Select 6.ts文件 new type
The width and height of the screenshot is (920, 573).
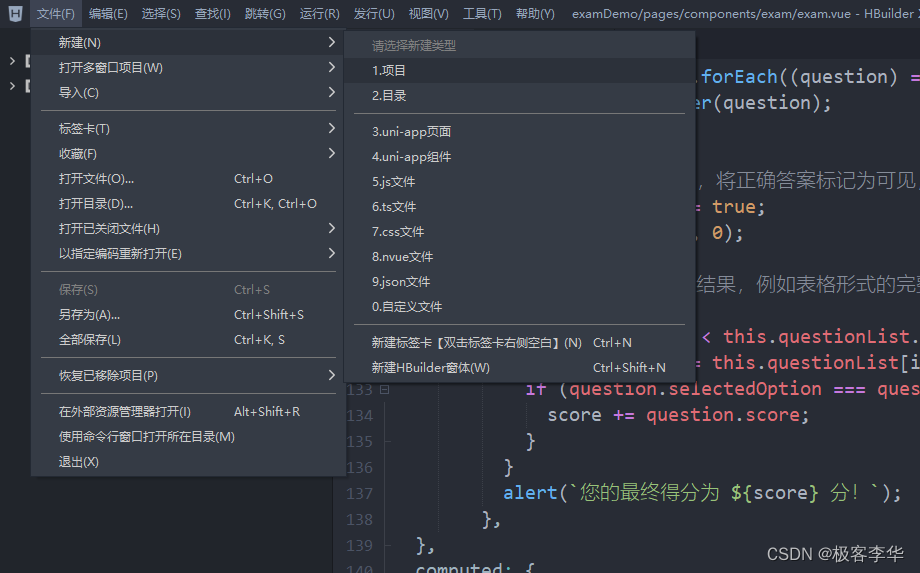coord(519,206)
